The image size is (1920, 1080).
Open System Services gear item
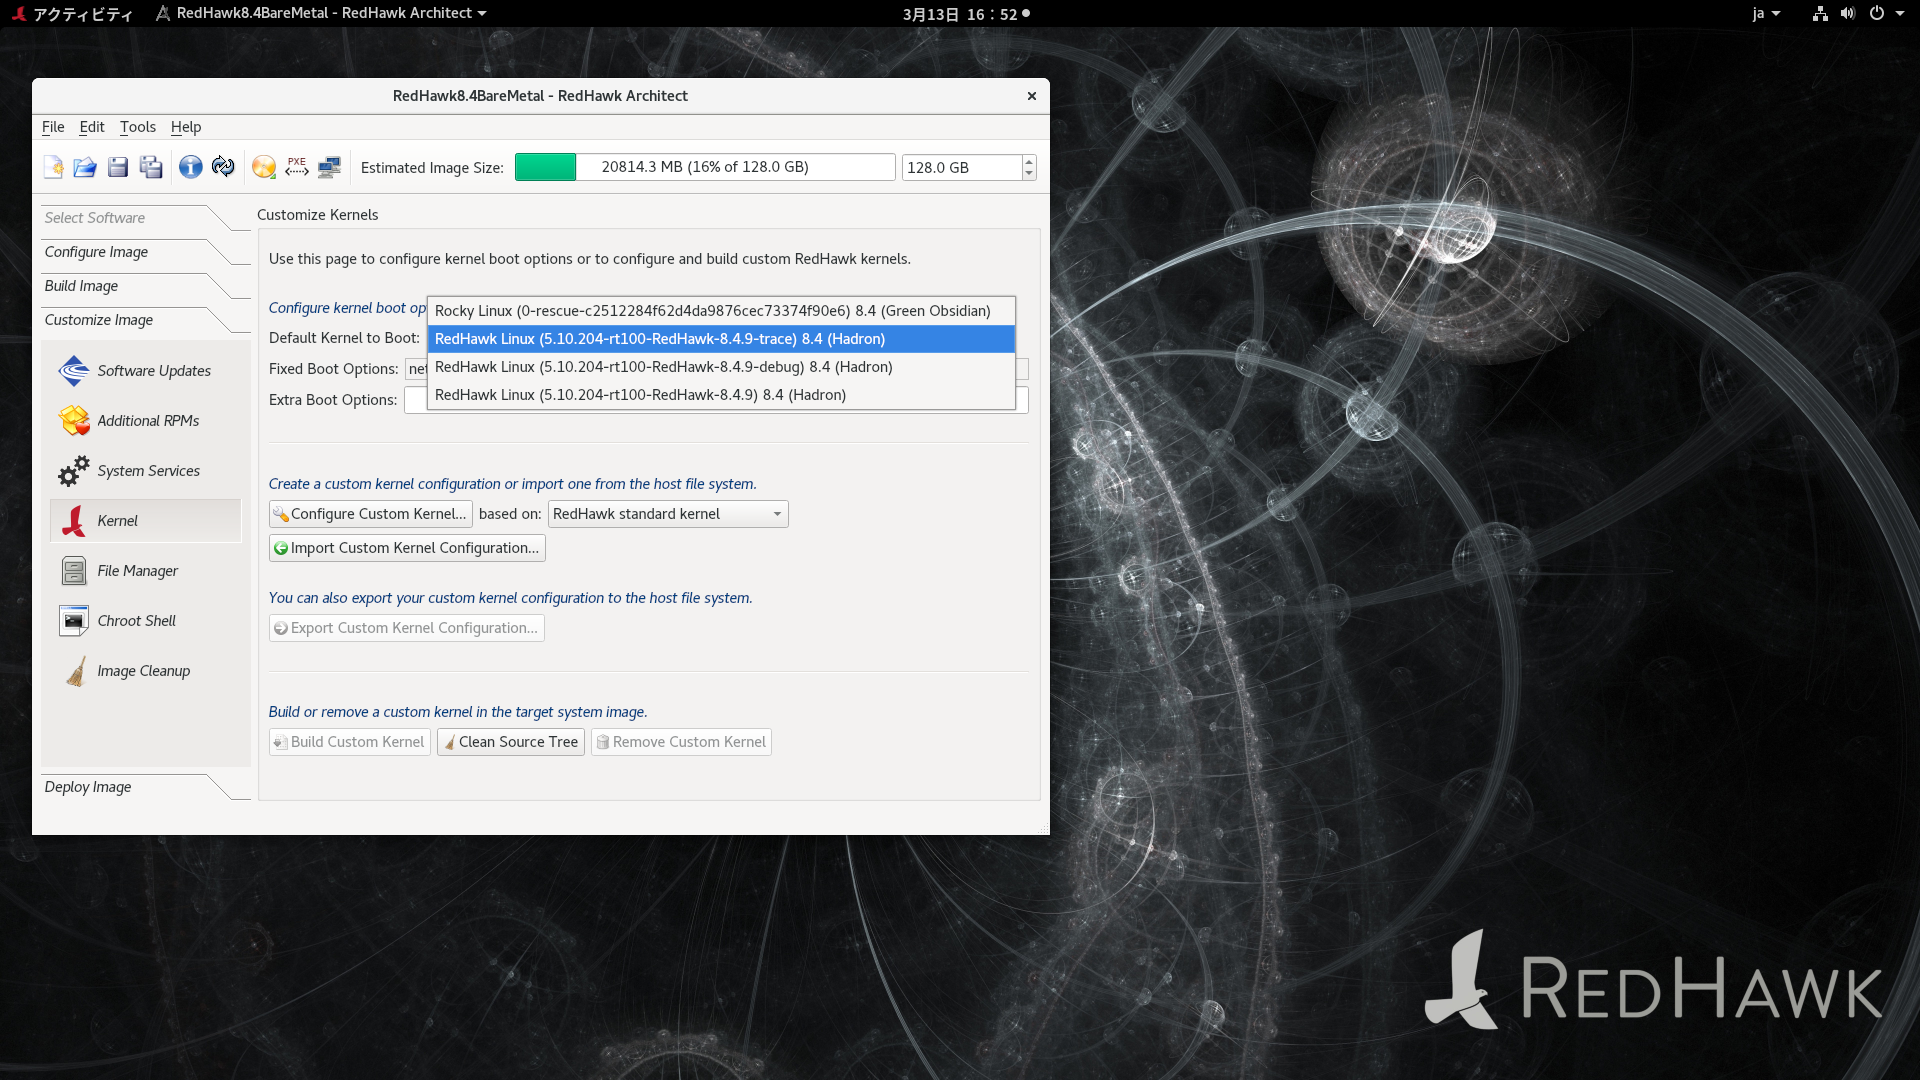[146, 471]
